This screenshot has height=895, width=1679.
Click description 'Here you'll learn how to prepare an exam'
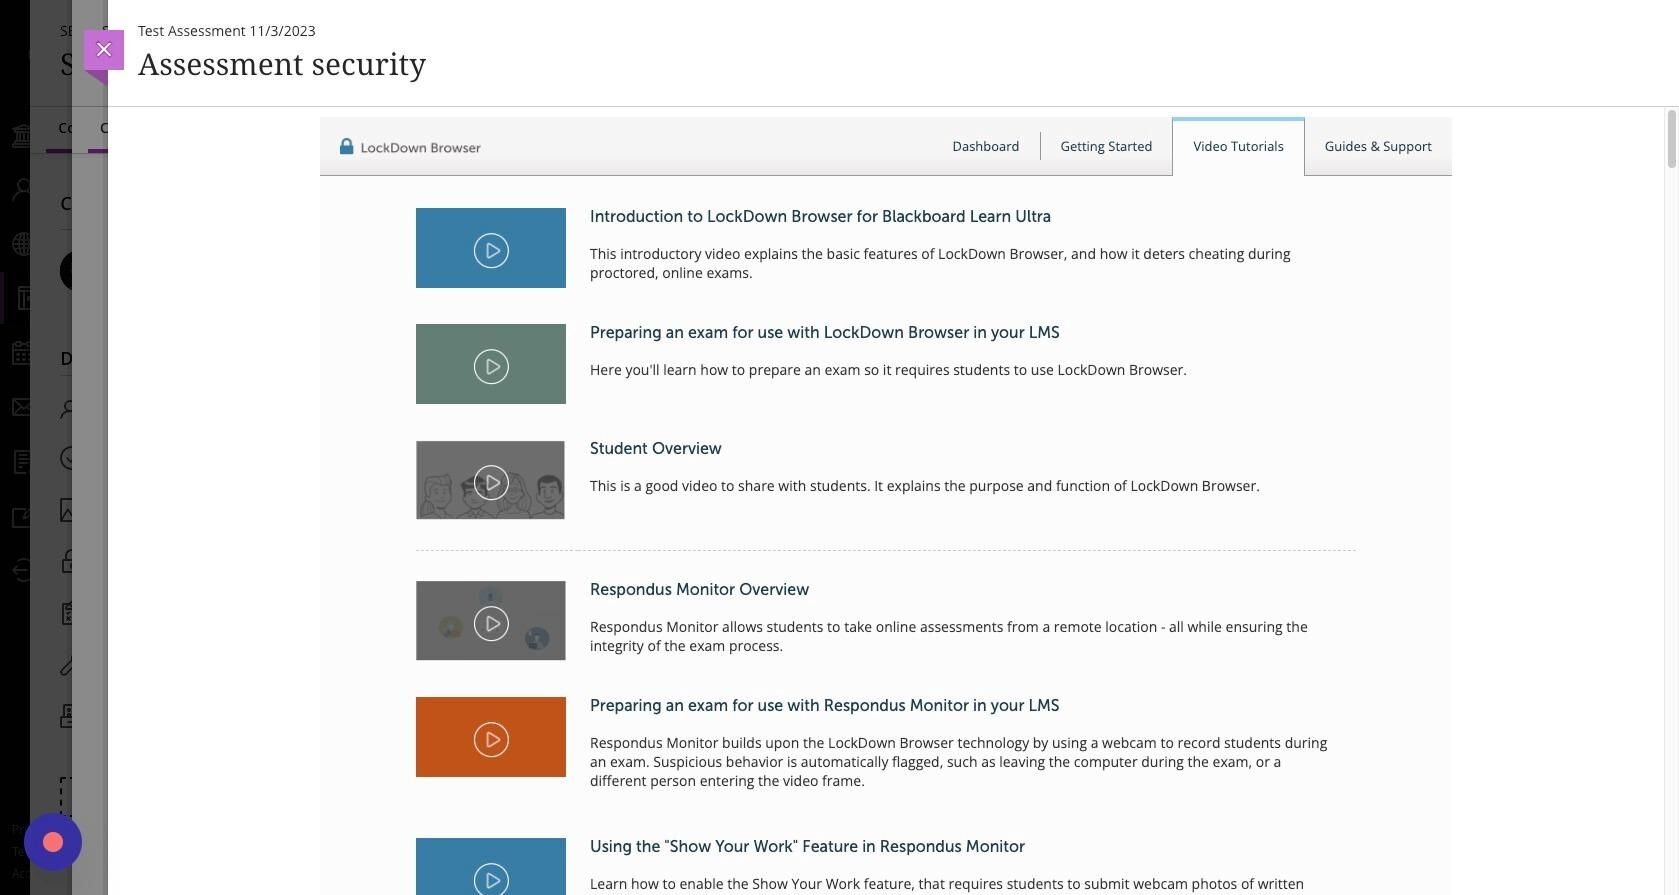[x=888, y=370]
